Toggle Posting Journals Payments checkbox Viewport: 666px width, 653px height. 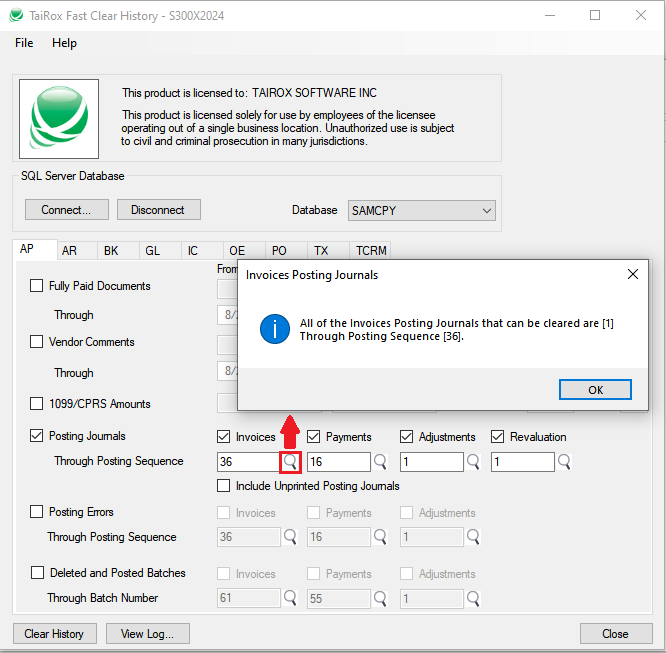coord(313,437)
